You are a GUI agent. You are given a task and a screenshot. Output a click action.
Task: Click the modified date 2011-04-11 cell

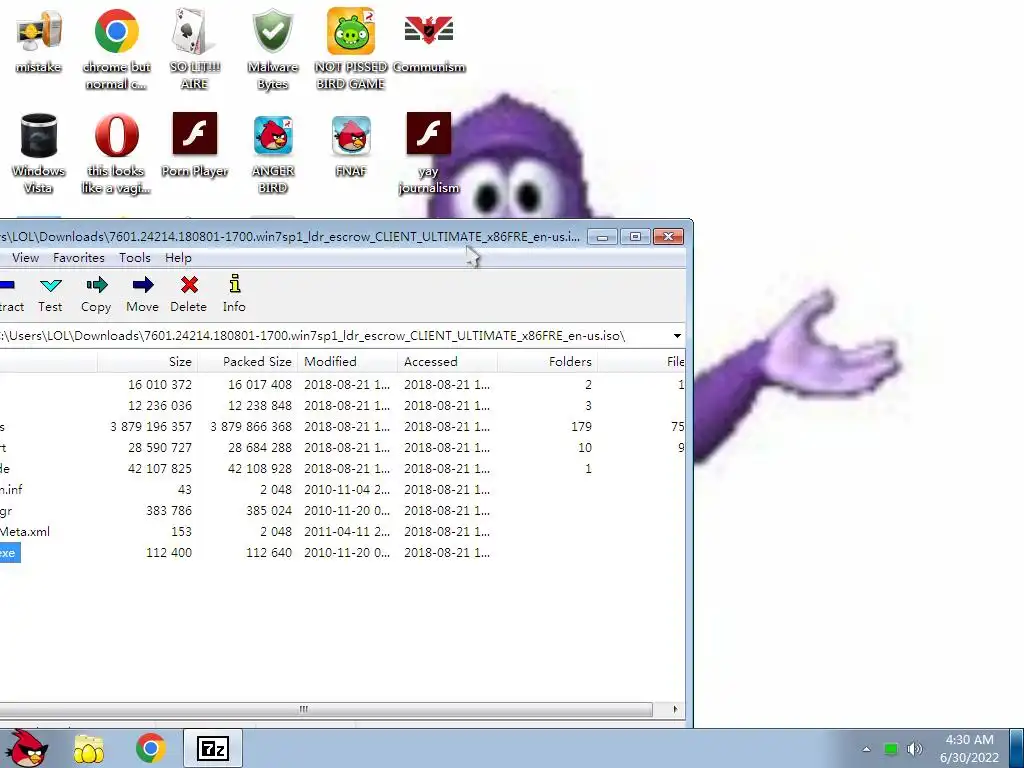click(347, 532)
